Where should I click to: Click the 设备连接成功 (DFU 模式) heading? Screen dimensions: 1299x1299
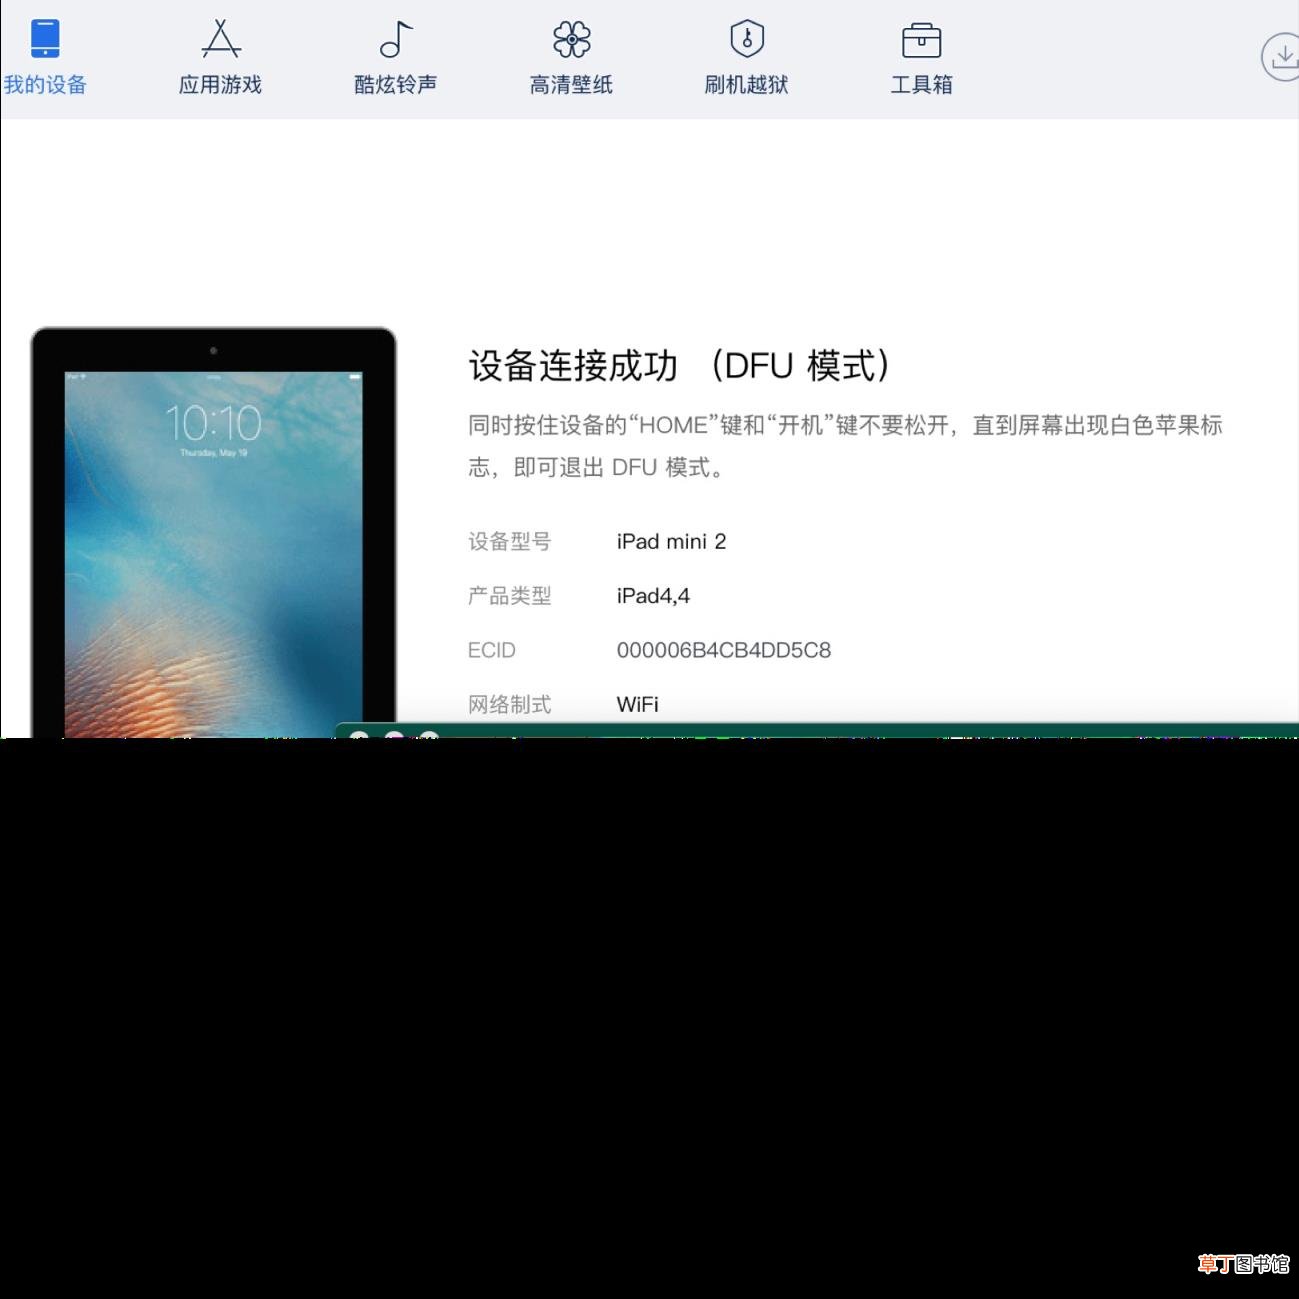tap(680, 366)
